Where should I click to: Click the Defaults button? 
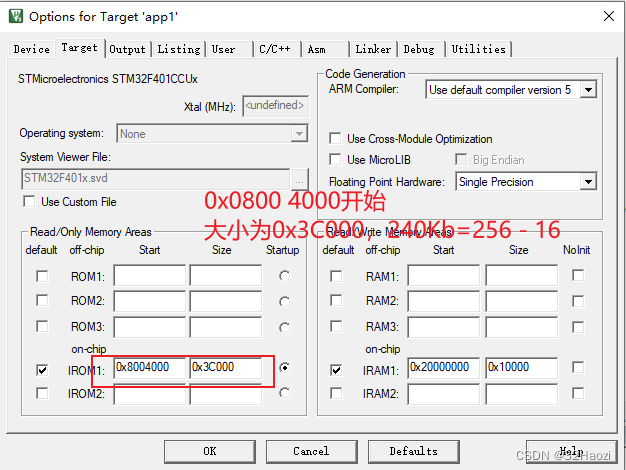pyautogui.click(x=413, y=451)
